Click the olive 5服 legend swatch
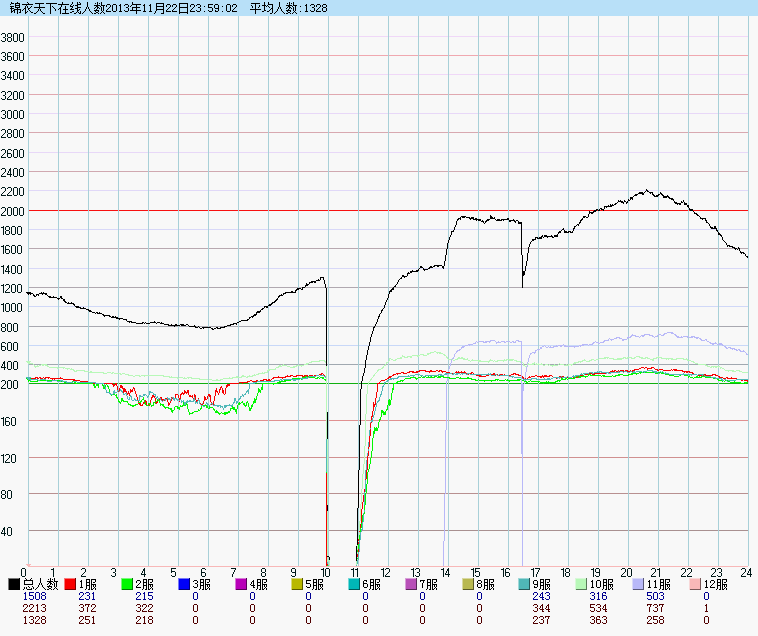Viewport: 758px width, 636px height. click(x=298, y=584)
